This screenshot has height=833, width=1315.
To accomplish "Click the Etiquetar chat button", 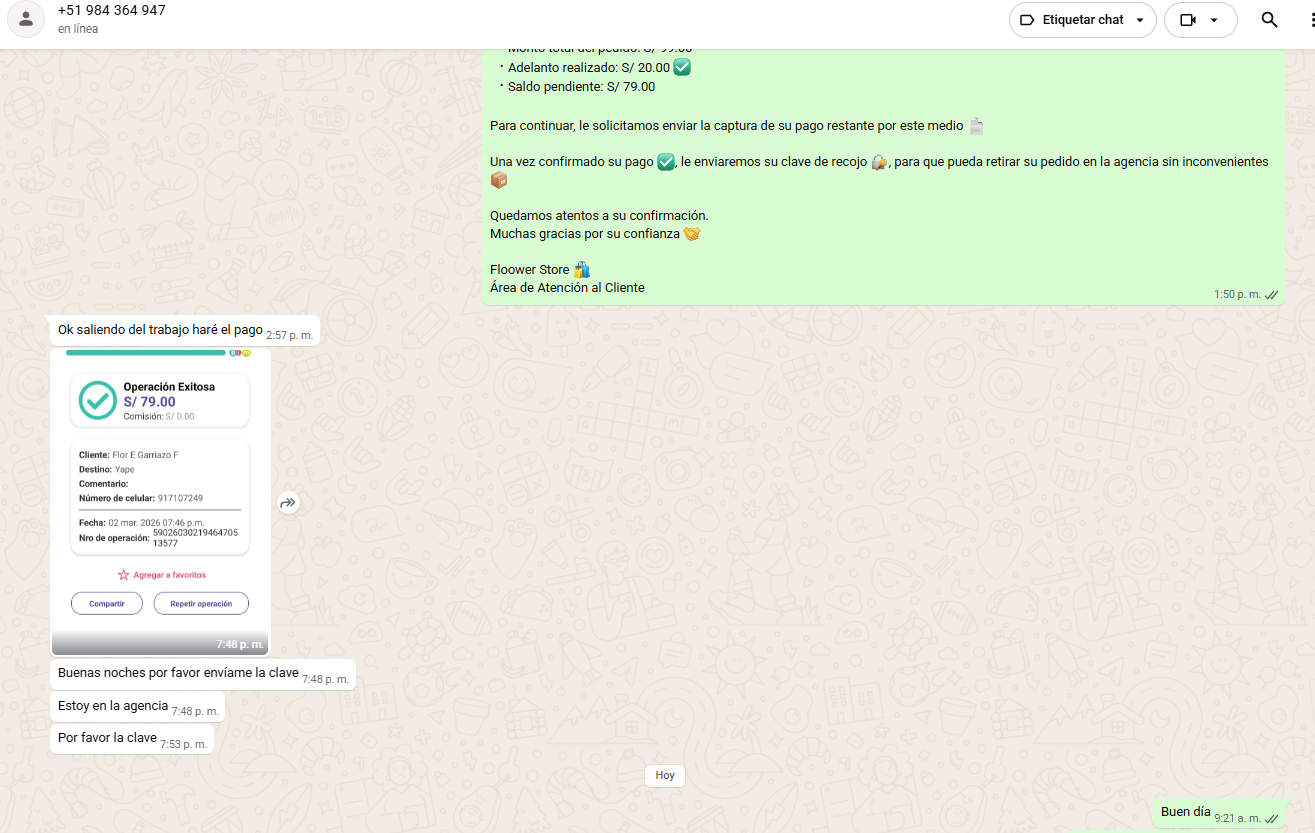I will [x=1070, y=20].
